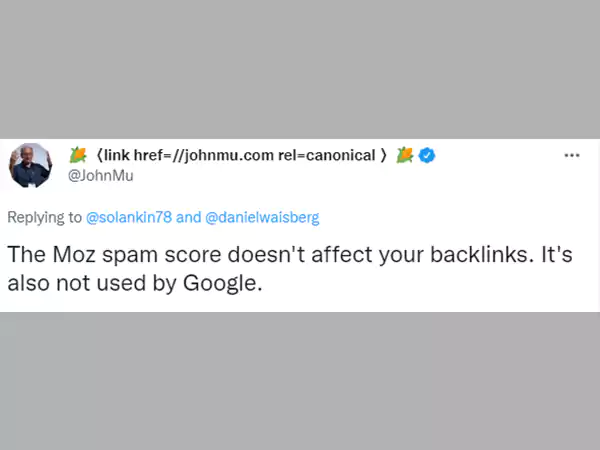Visit the @danielwaisberg mention profile
Image resolution: width=600 pixels, height=450 pixels.
(x=262, y=216)
